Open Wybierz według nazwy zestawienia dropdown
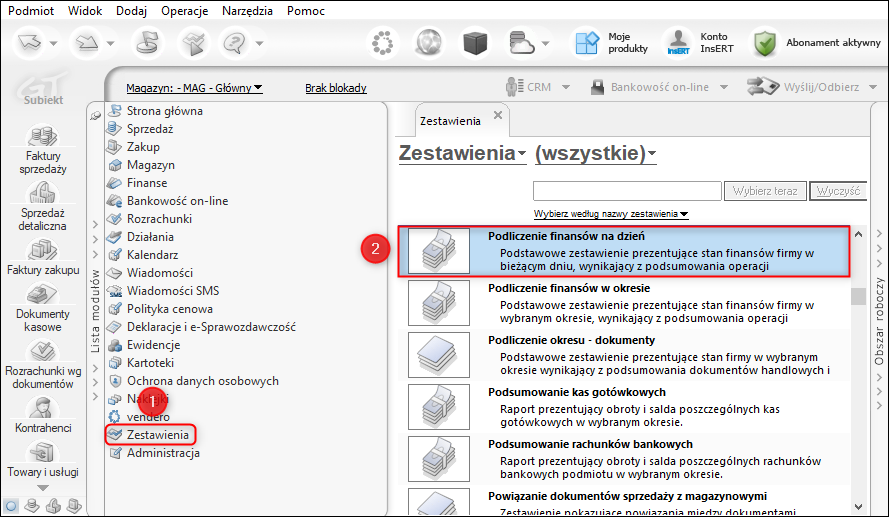 tap(611, 214)
